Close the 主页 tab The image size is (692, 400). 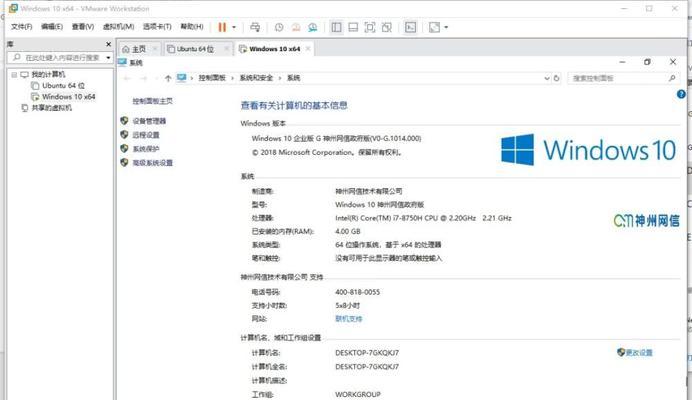155,49
